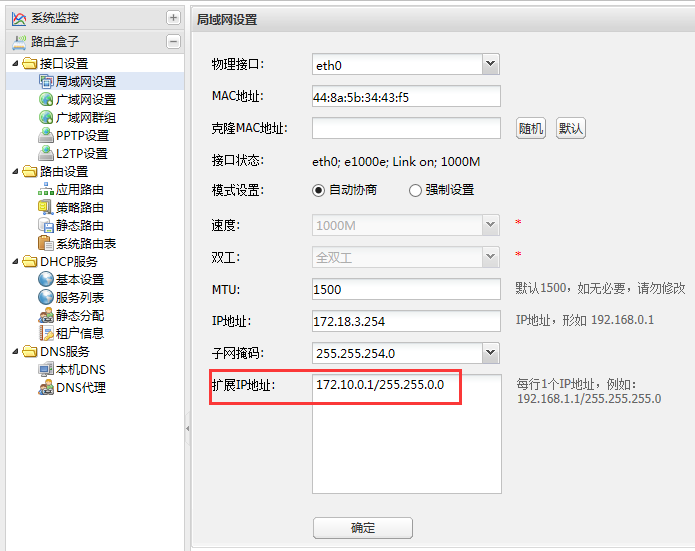Click the PPTP设置 icon
The image size is (695, 551).
tap(46, 135)
